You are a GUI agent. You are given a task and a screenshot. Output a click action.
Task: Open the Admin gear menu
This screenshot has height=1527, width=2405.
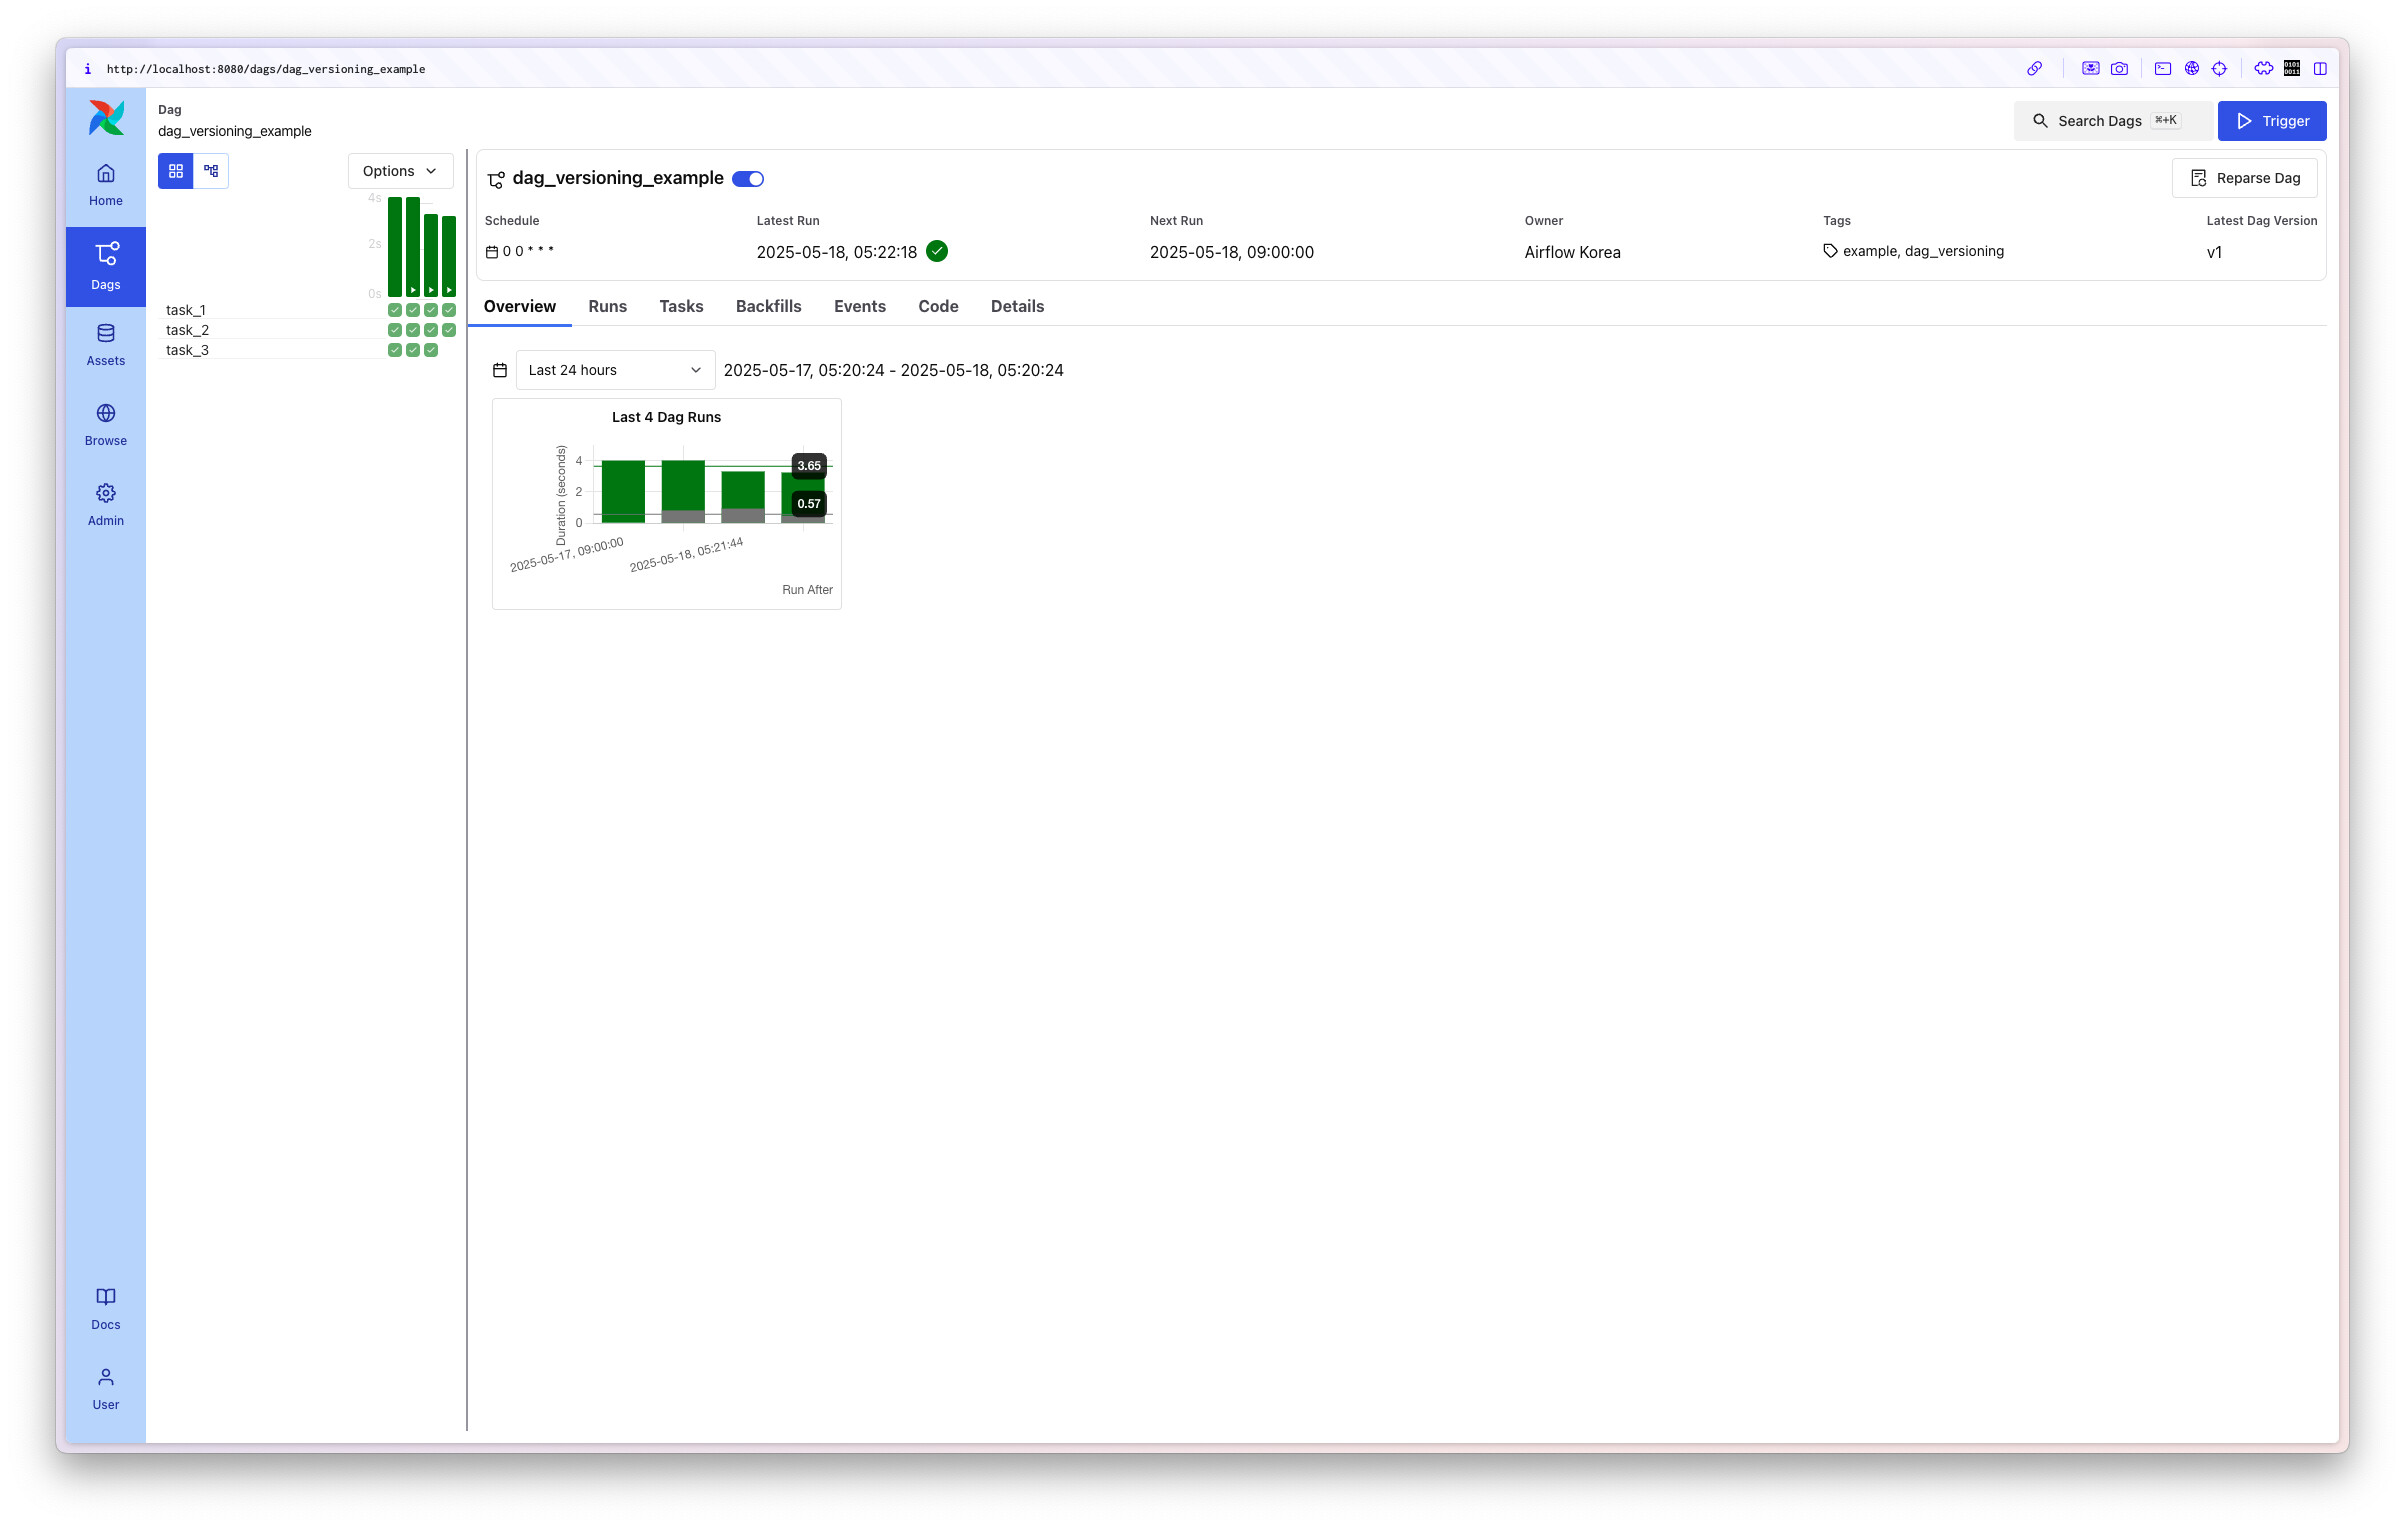pos(105,504)
